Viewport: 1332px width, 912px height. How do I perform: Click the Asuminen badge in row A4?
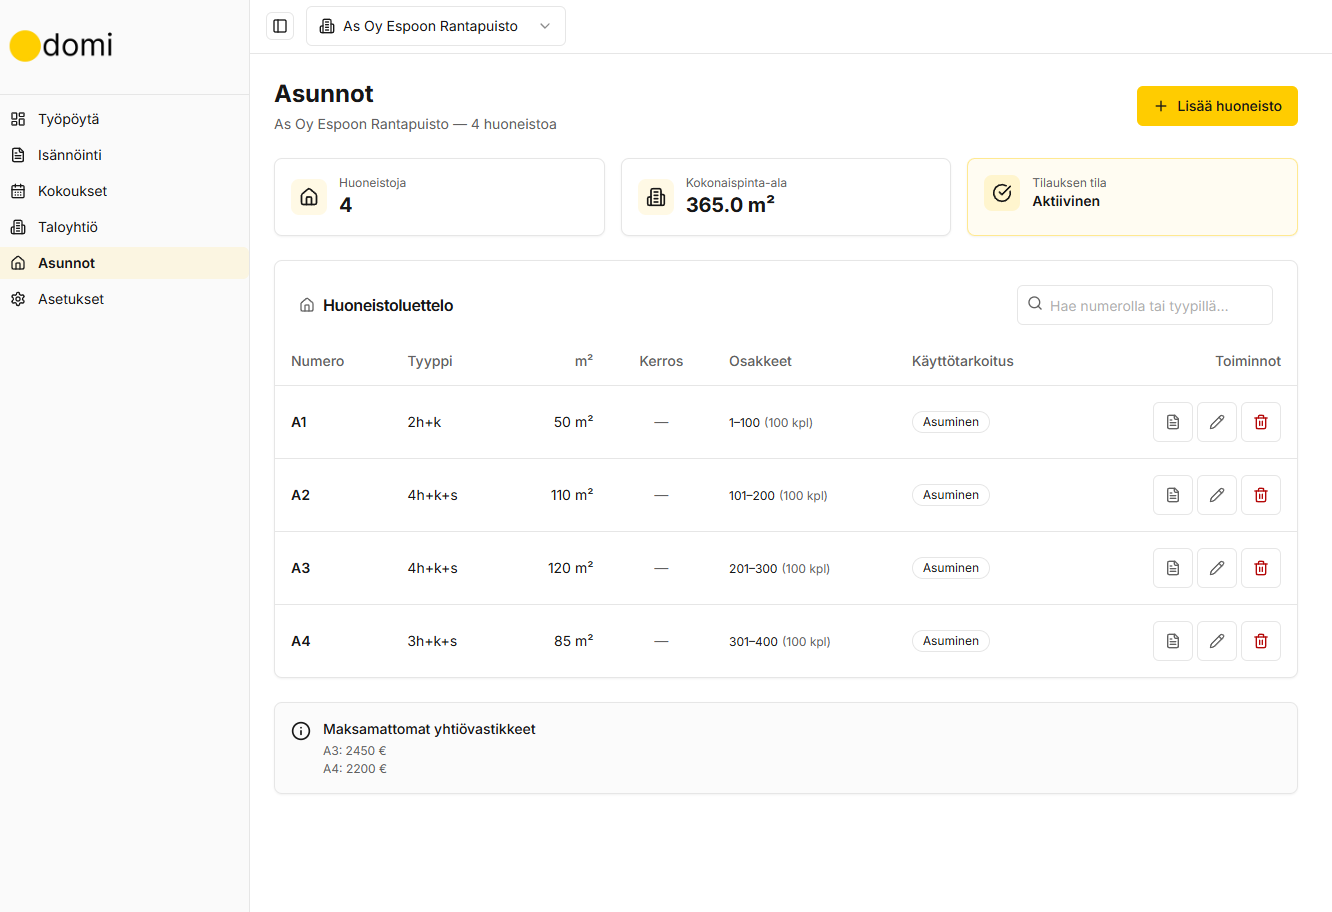point(951,641)
